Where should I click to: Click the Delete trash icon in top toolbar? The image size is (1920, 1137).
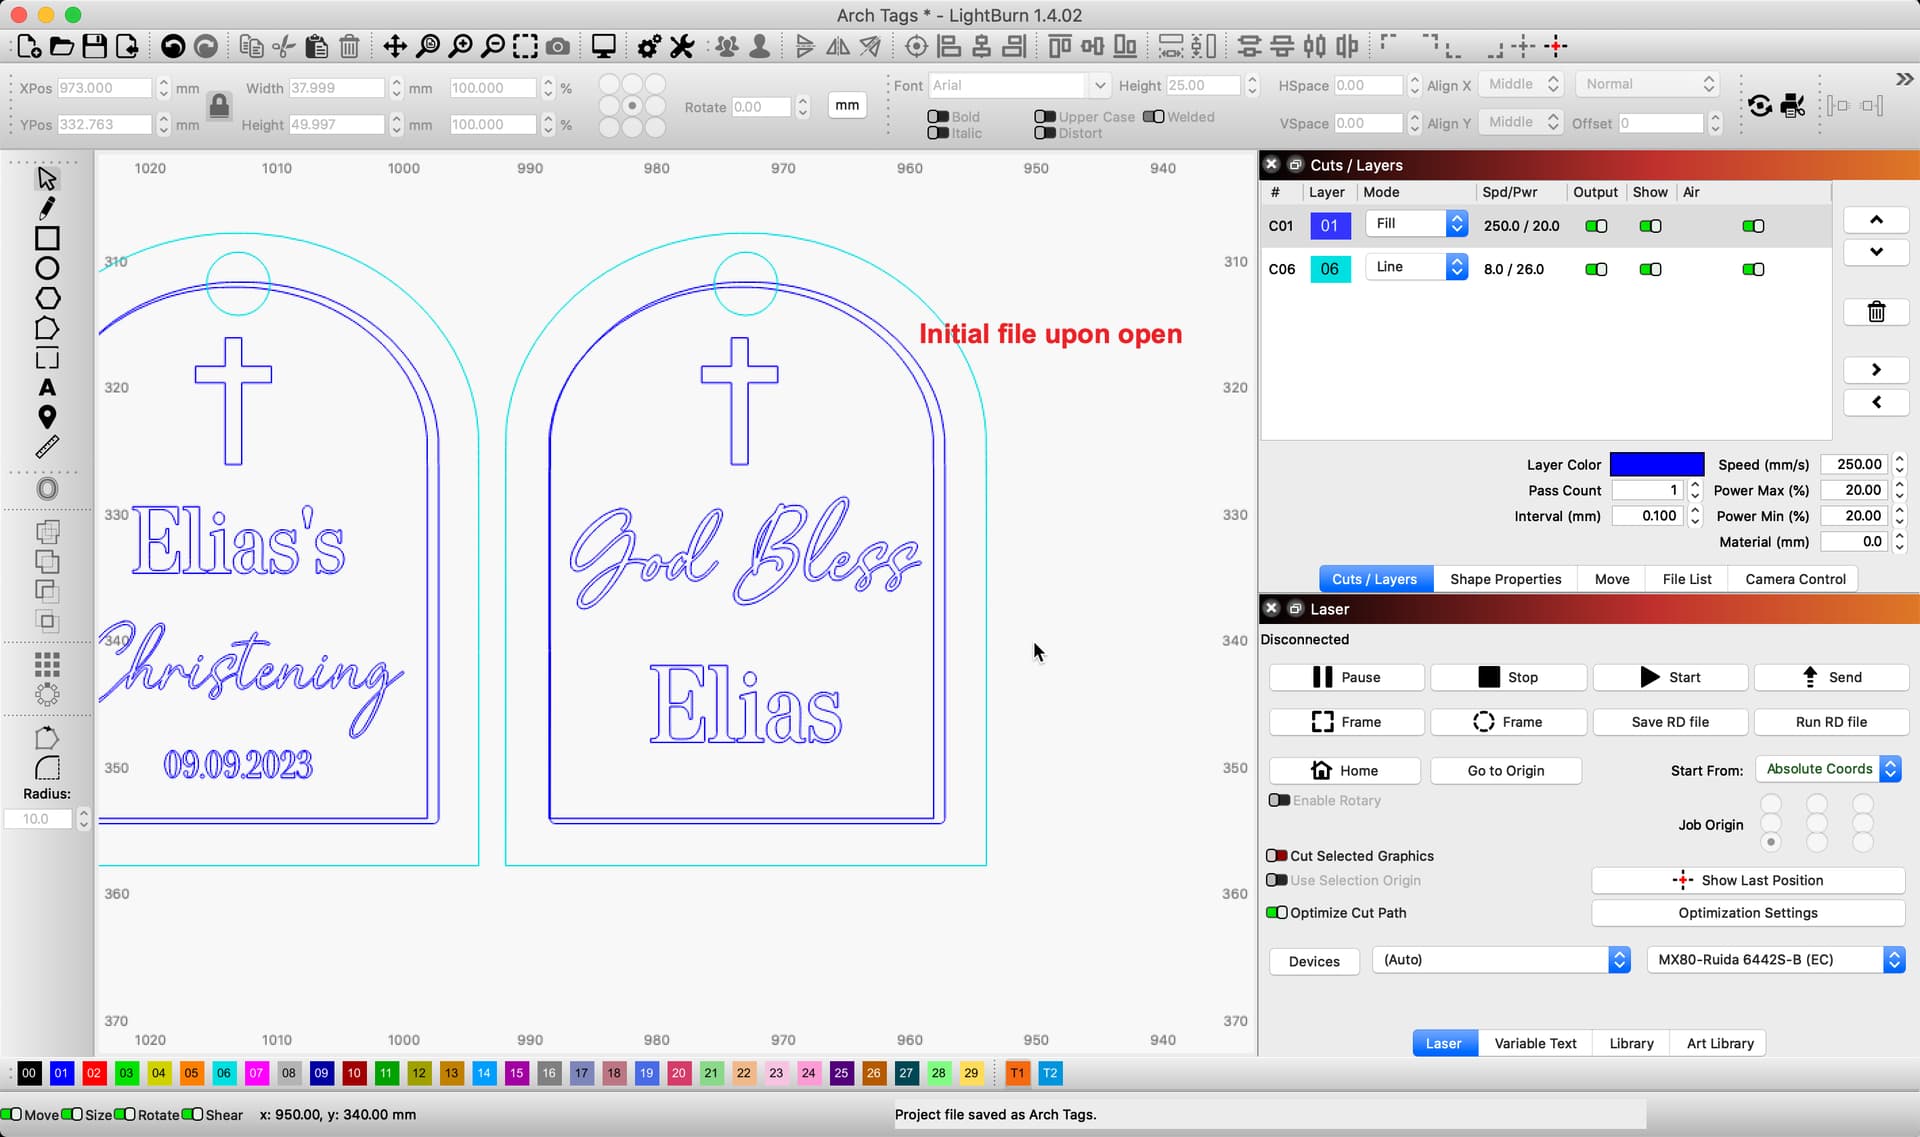pyautogui.click(x=349, y=46)
